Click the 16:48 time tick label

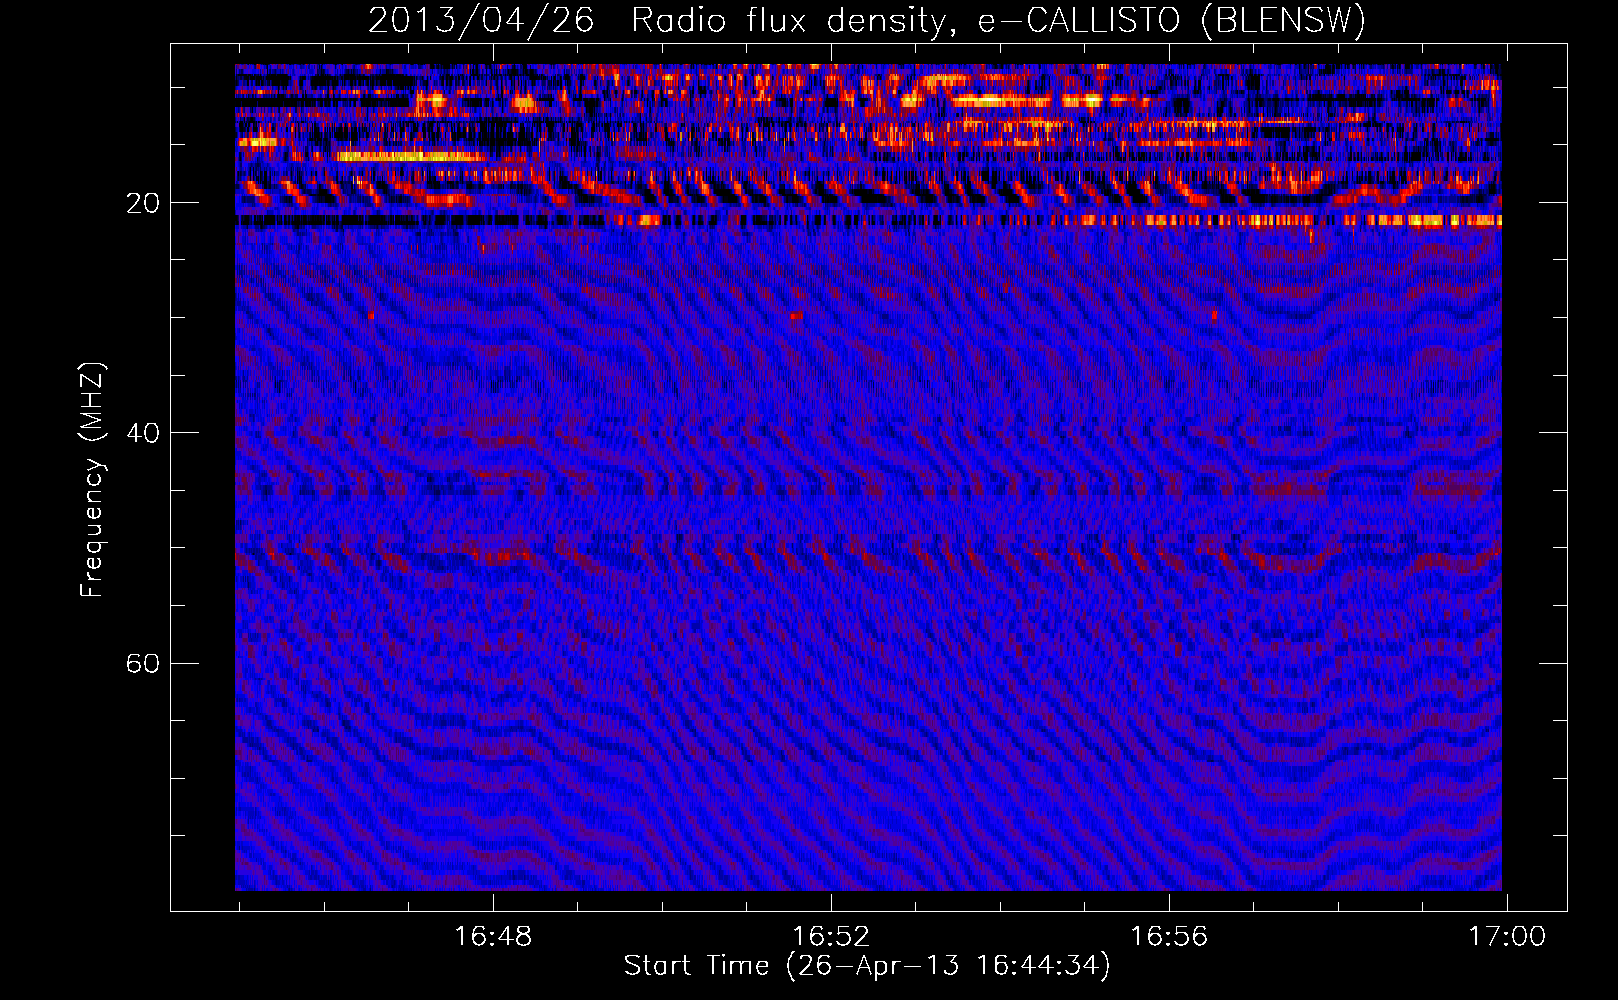[x=493, y=936]
